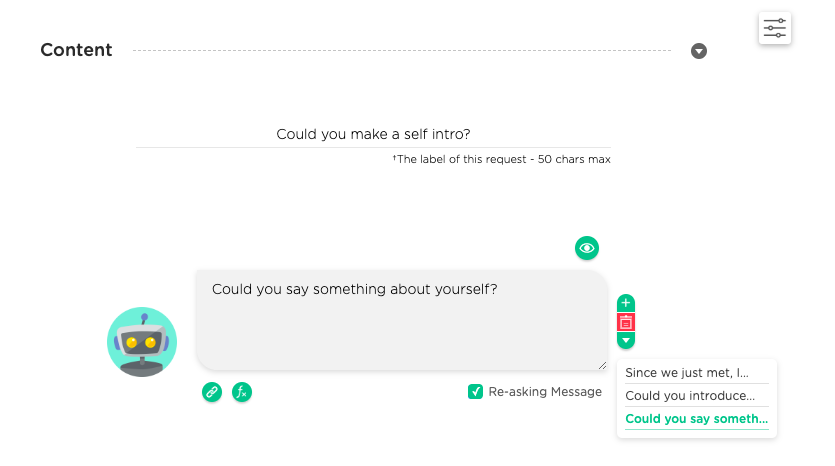Screen dimensions: 835x466
Task: Add a new message with plus icon
Action: [626, 303]
